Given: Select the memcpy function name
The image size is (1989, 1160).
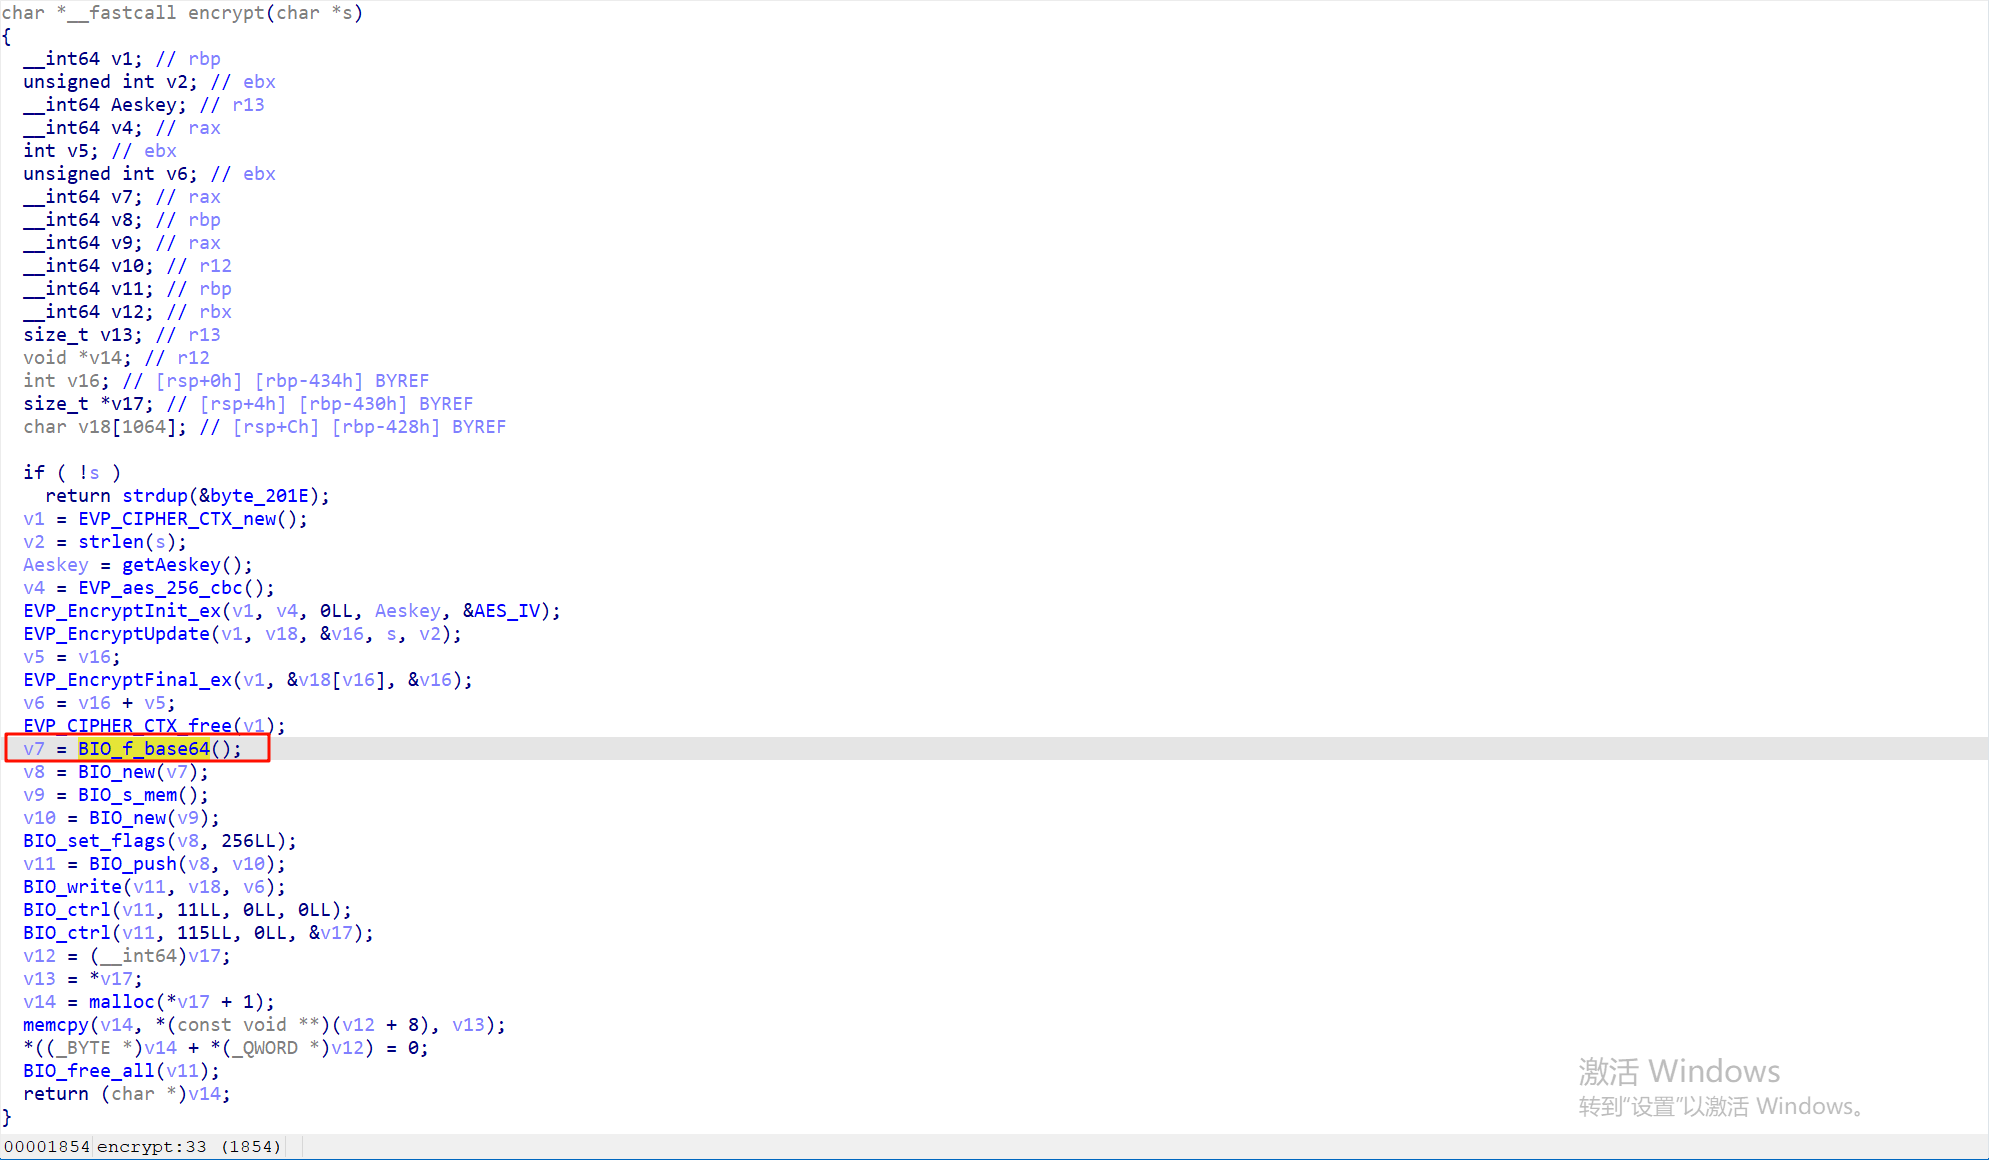Looking at the screenshot, I should 55,1025.
